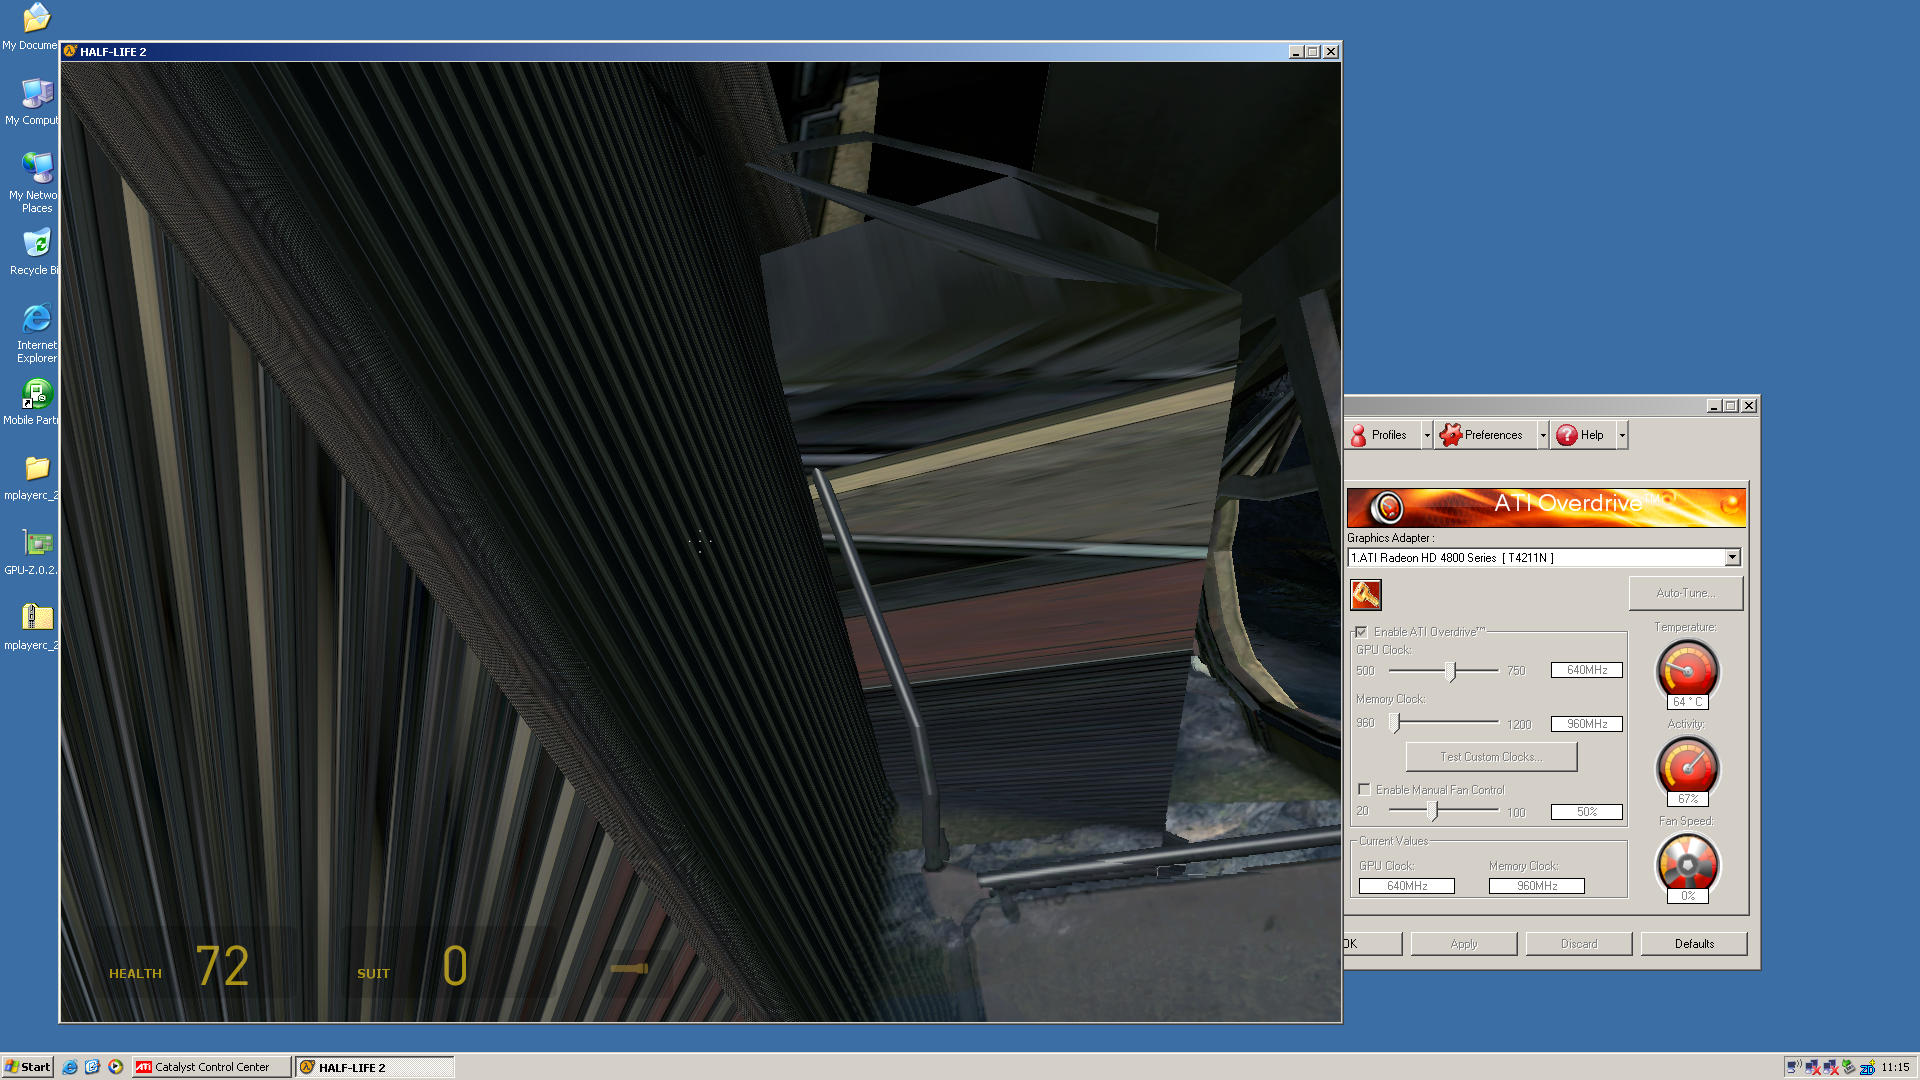This screenshot has width=1920, height=1080.
Task: Enable Manual Fan Control checkbox
Action: click(x=1364, y=790)
